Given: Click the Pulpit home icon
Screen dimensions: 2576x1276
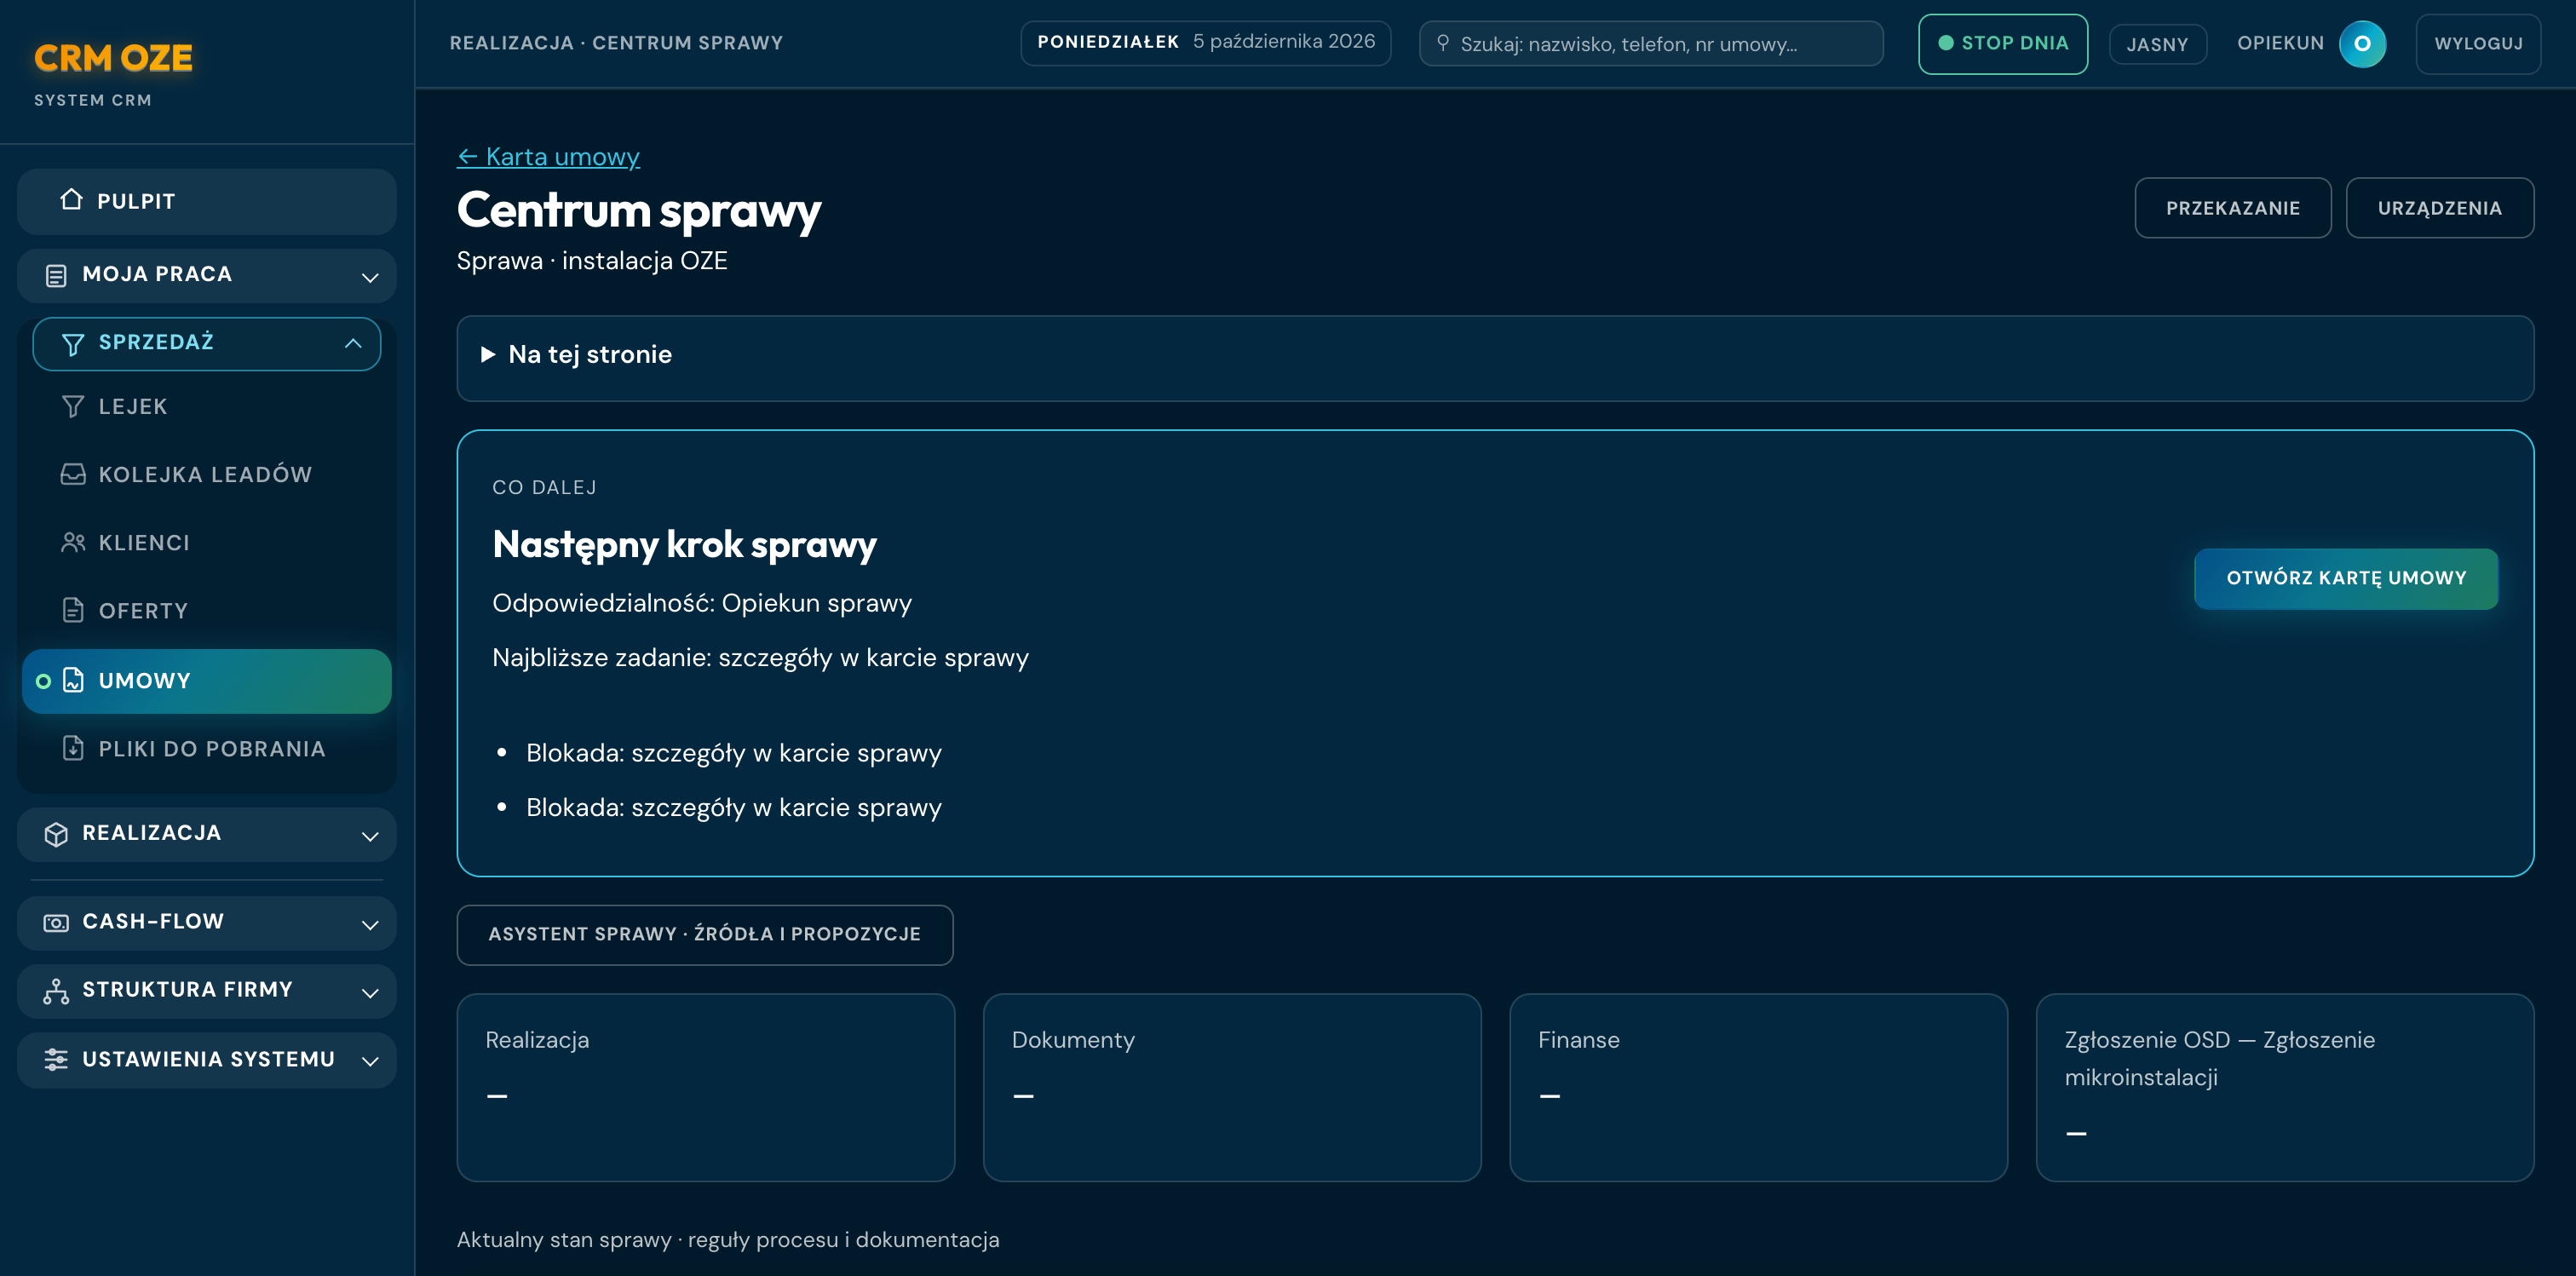Looking at the screenshot, I should [x=71, y=200].
